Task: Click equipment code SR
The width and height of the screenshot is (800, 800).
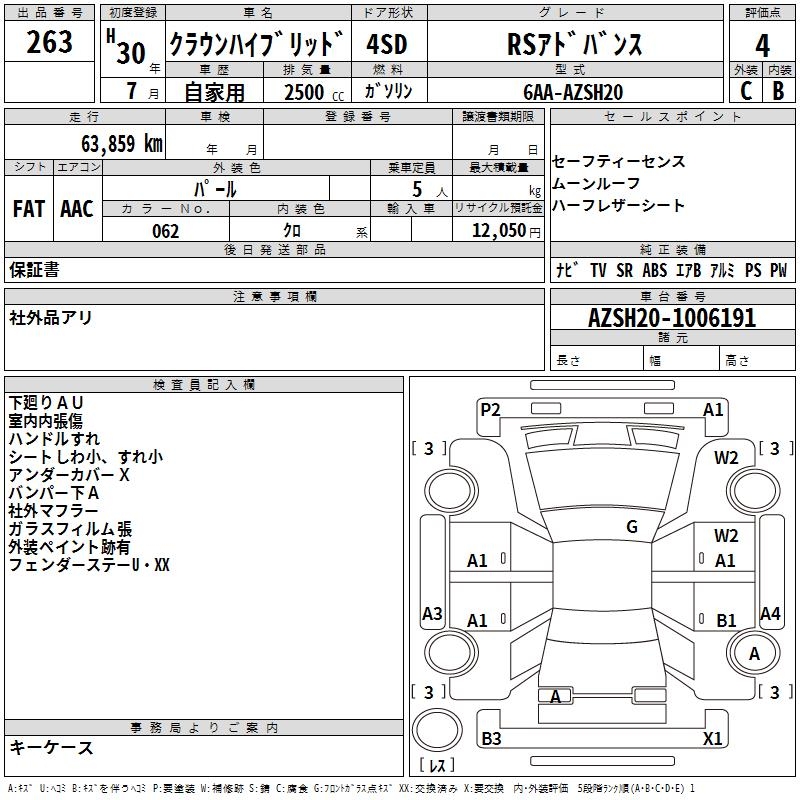Action: coord(624,270)
